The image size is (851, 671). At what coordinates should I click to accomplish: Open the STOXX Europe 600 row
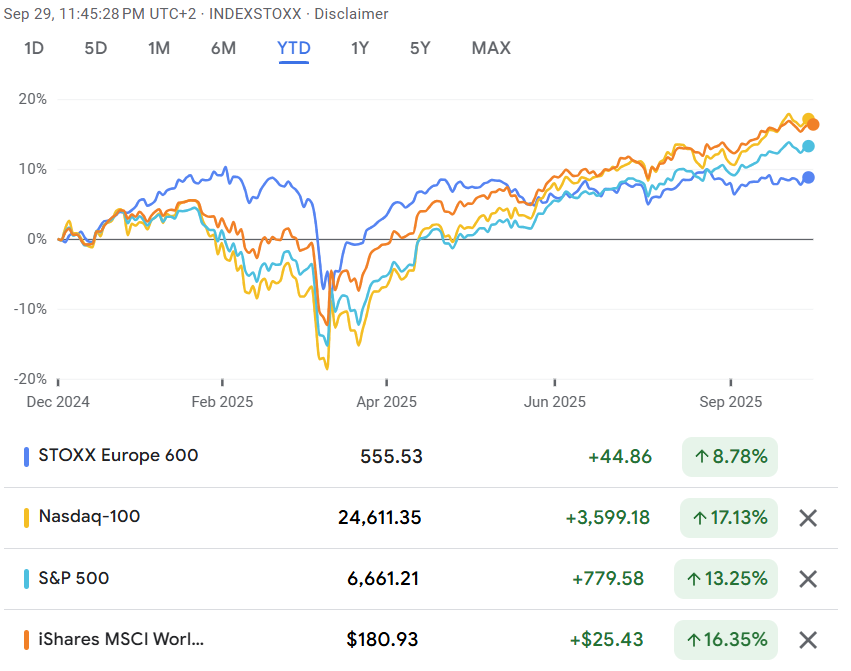pyautogui.click(x=118, y=456)
